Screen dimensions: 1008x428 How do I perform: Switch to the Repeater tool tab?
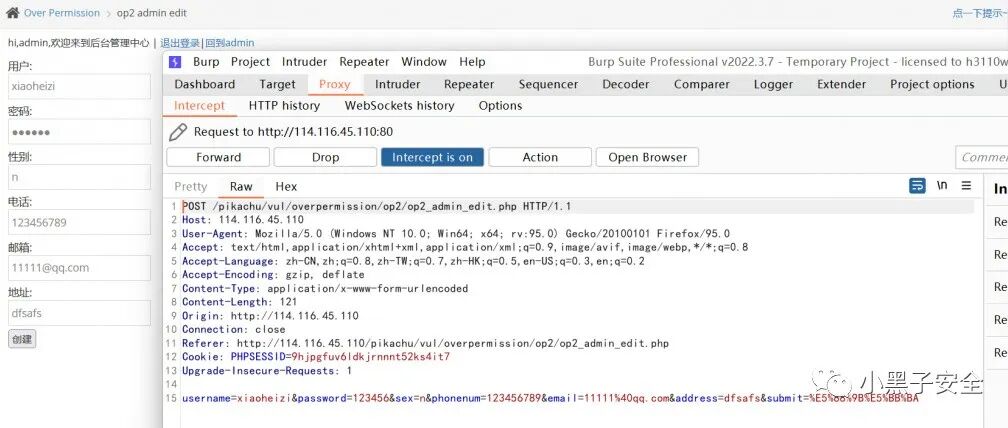[469, 85]
